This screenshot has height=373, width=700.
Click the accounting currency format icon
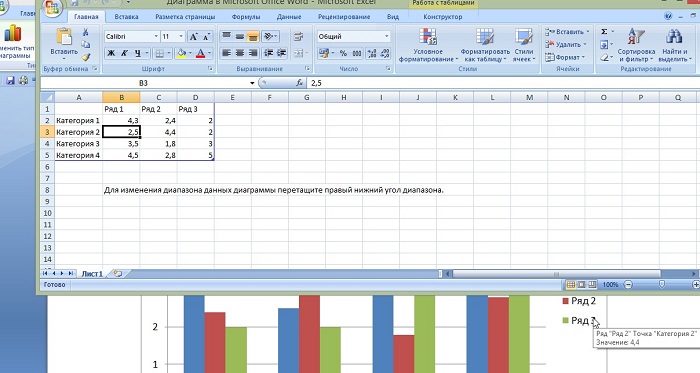click(x=325, y=54)
